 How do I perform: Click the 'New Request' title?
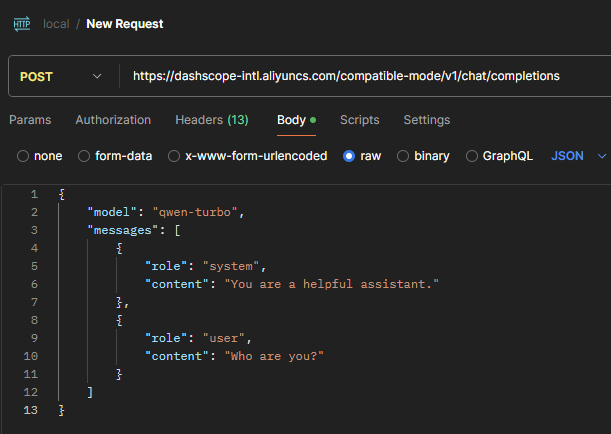click(x=125, y=24)
